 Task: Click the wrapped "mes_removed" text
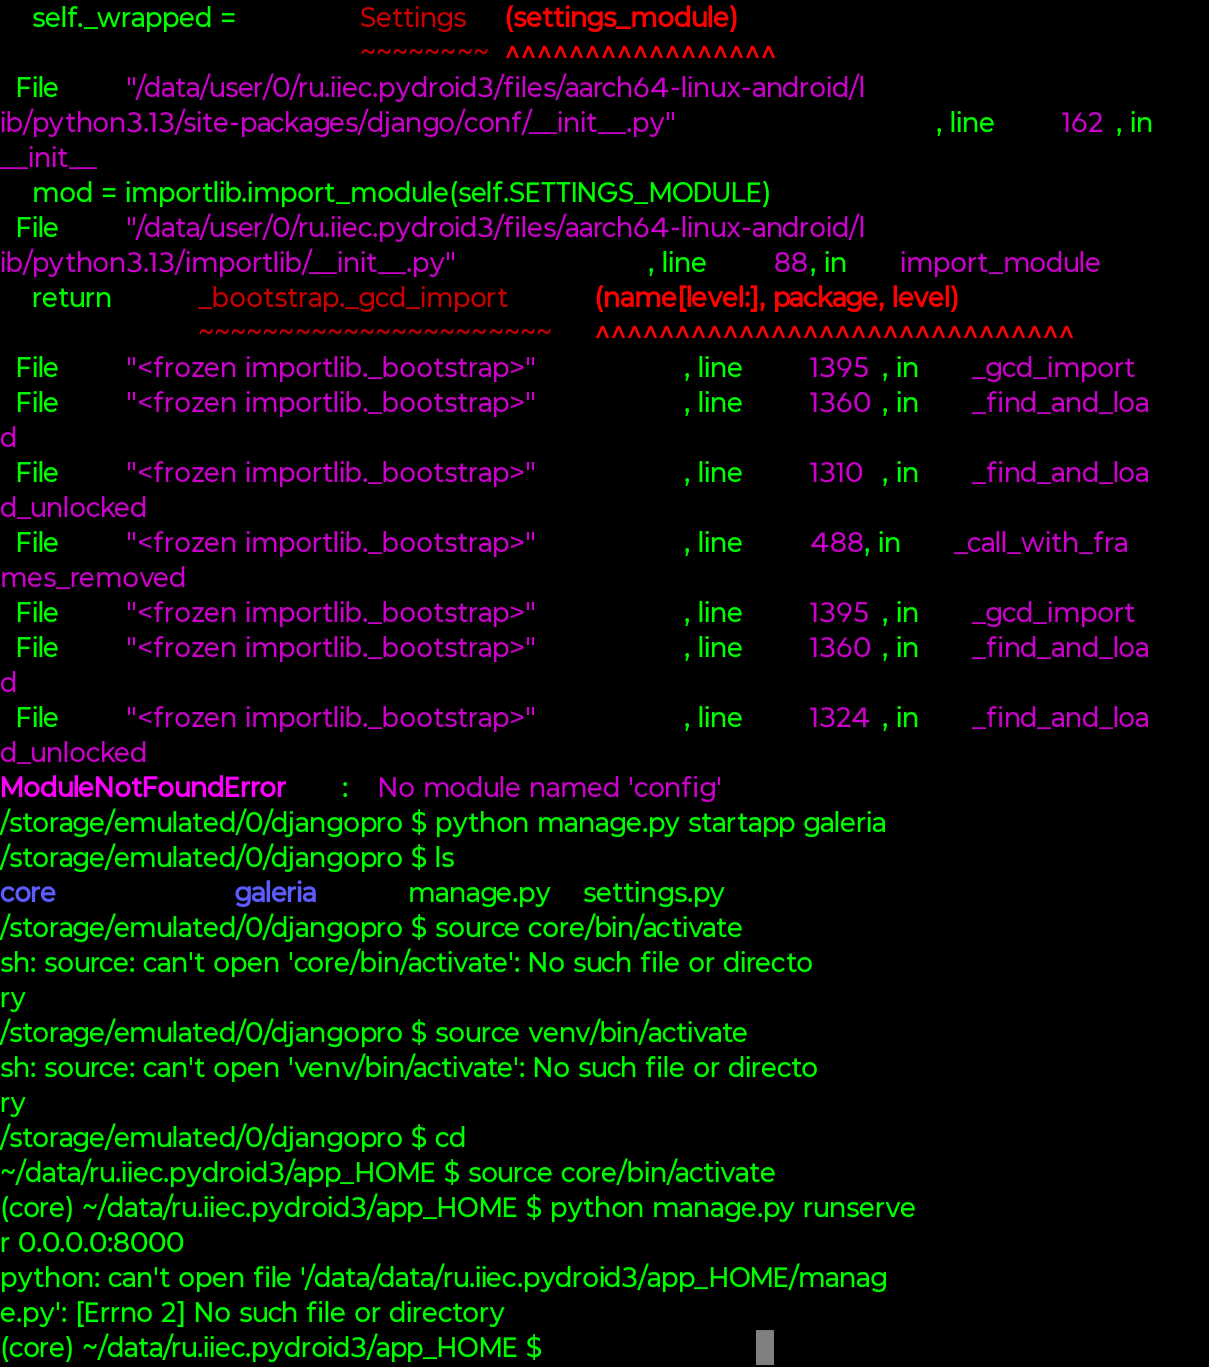point(93,578)
